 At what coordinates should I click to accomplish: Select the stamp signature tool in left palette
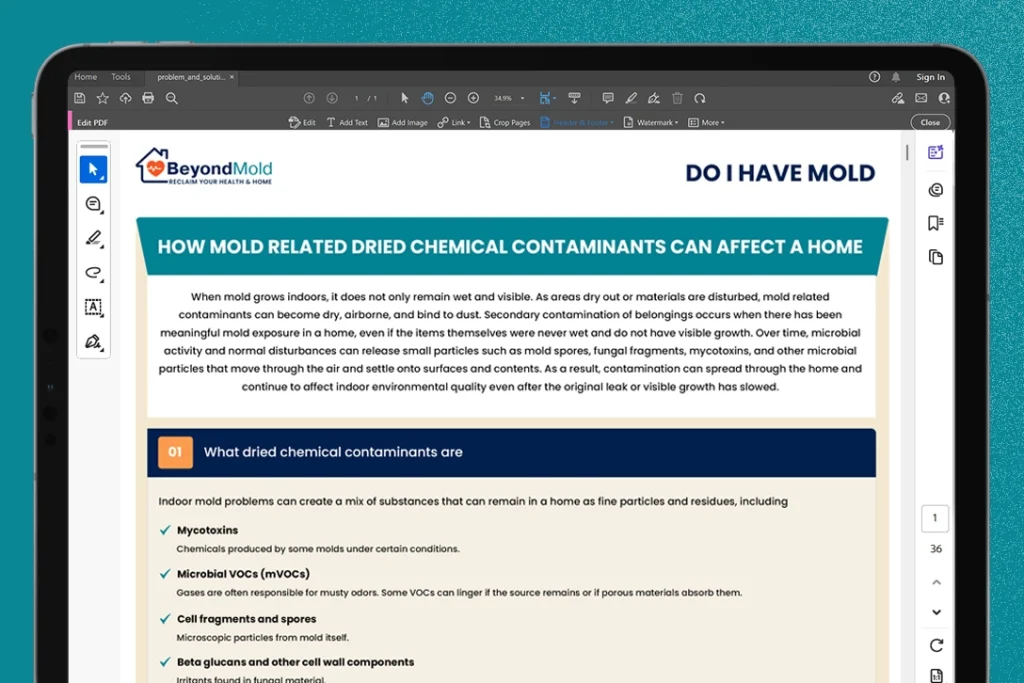[x=93, y=342]
